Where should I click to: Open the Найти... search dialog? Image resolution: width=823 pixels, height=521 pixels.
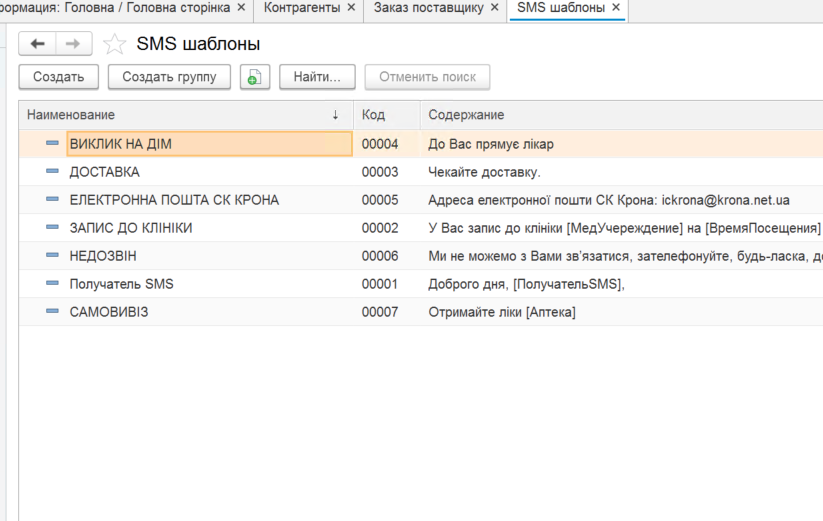click(x=317, y=77)
